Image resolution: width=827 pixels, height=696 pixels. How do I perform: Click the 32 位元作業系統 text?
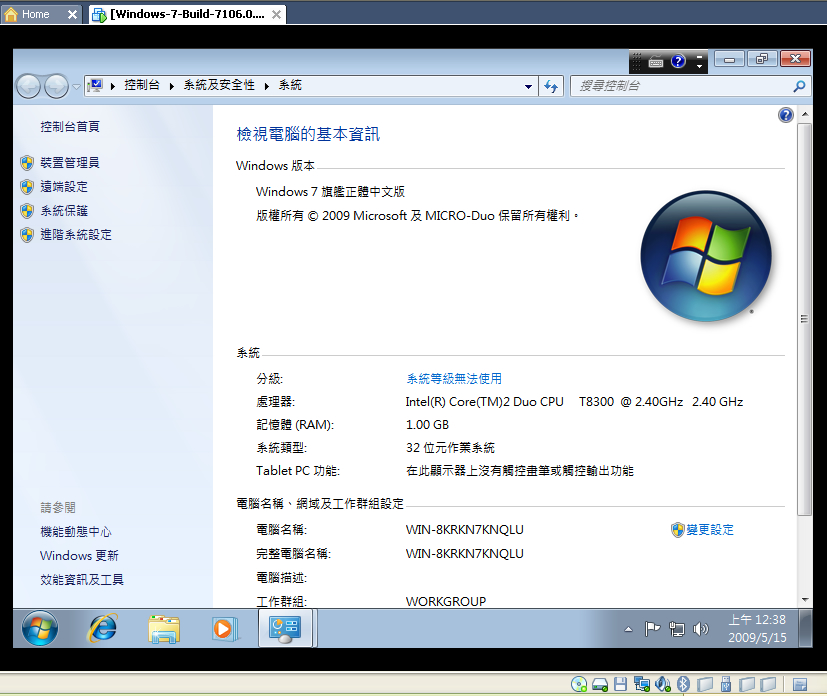[450, 448]
